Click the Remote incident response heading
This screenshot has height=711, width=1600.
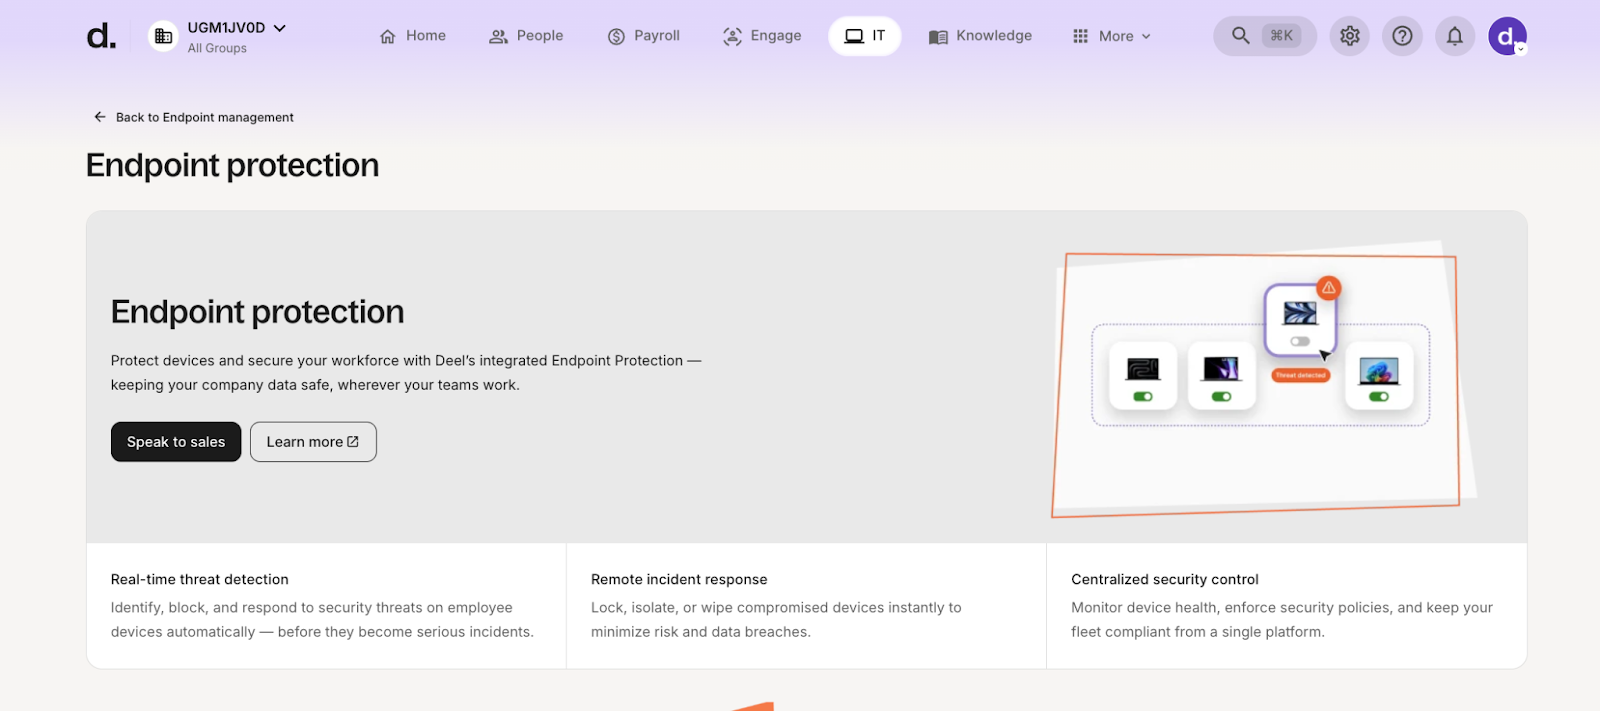pyautogui.click(x=679, y=579)
